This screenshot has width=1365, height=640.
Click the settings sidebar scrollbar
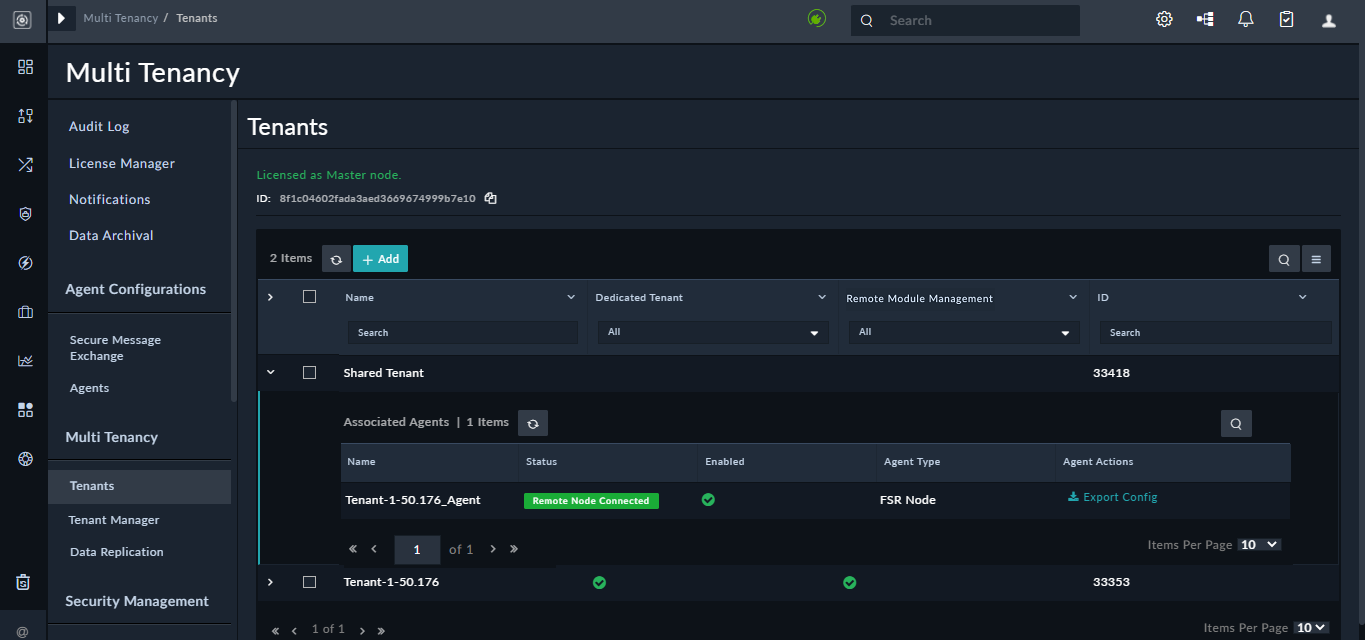[234, 250]
